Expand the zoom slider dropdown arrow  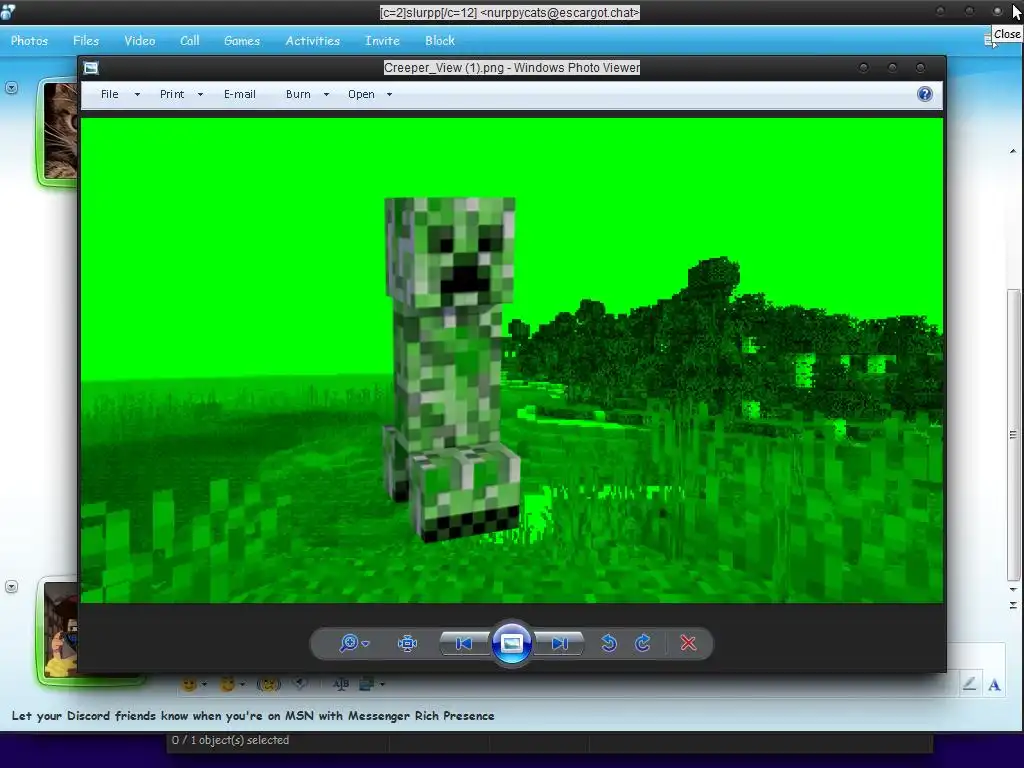[366, 644]
